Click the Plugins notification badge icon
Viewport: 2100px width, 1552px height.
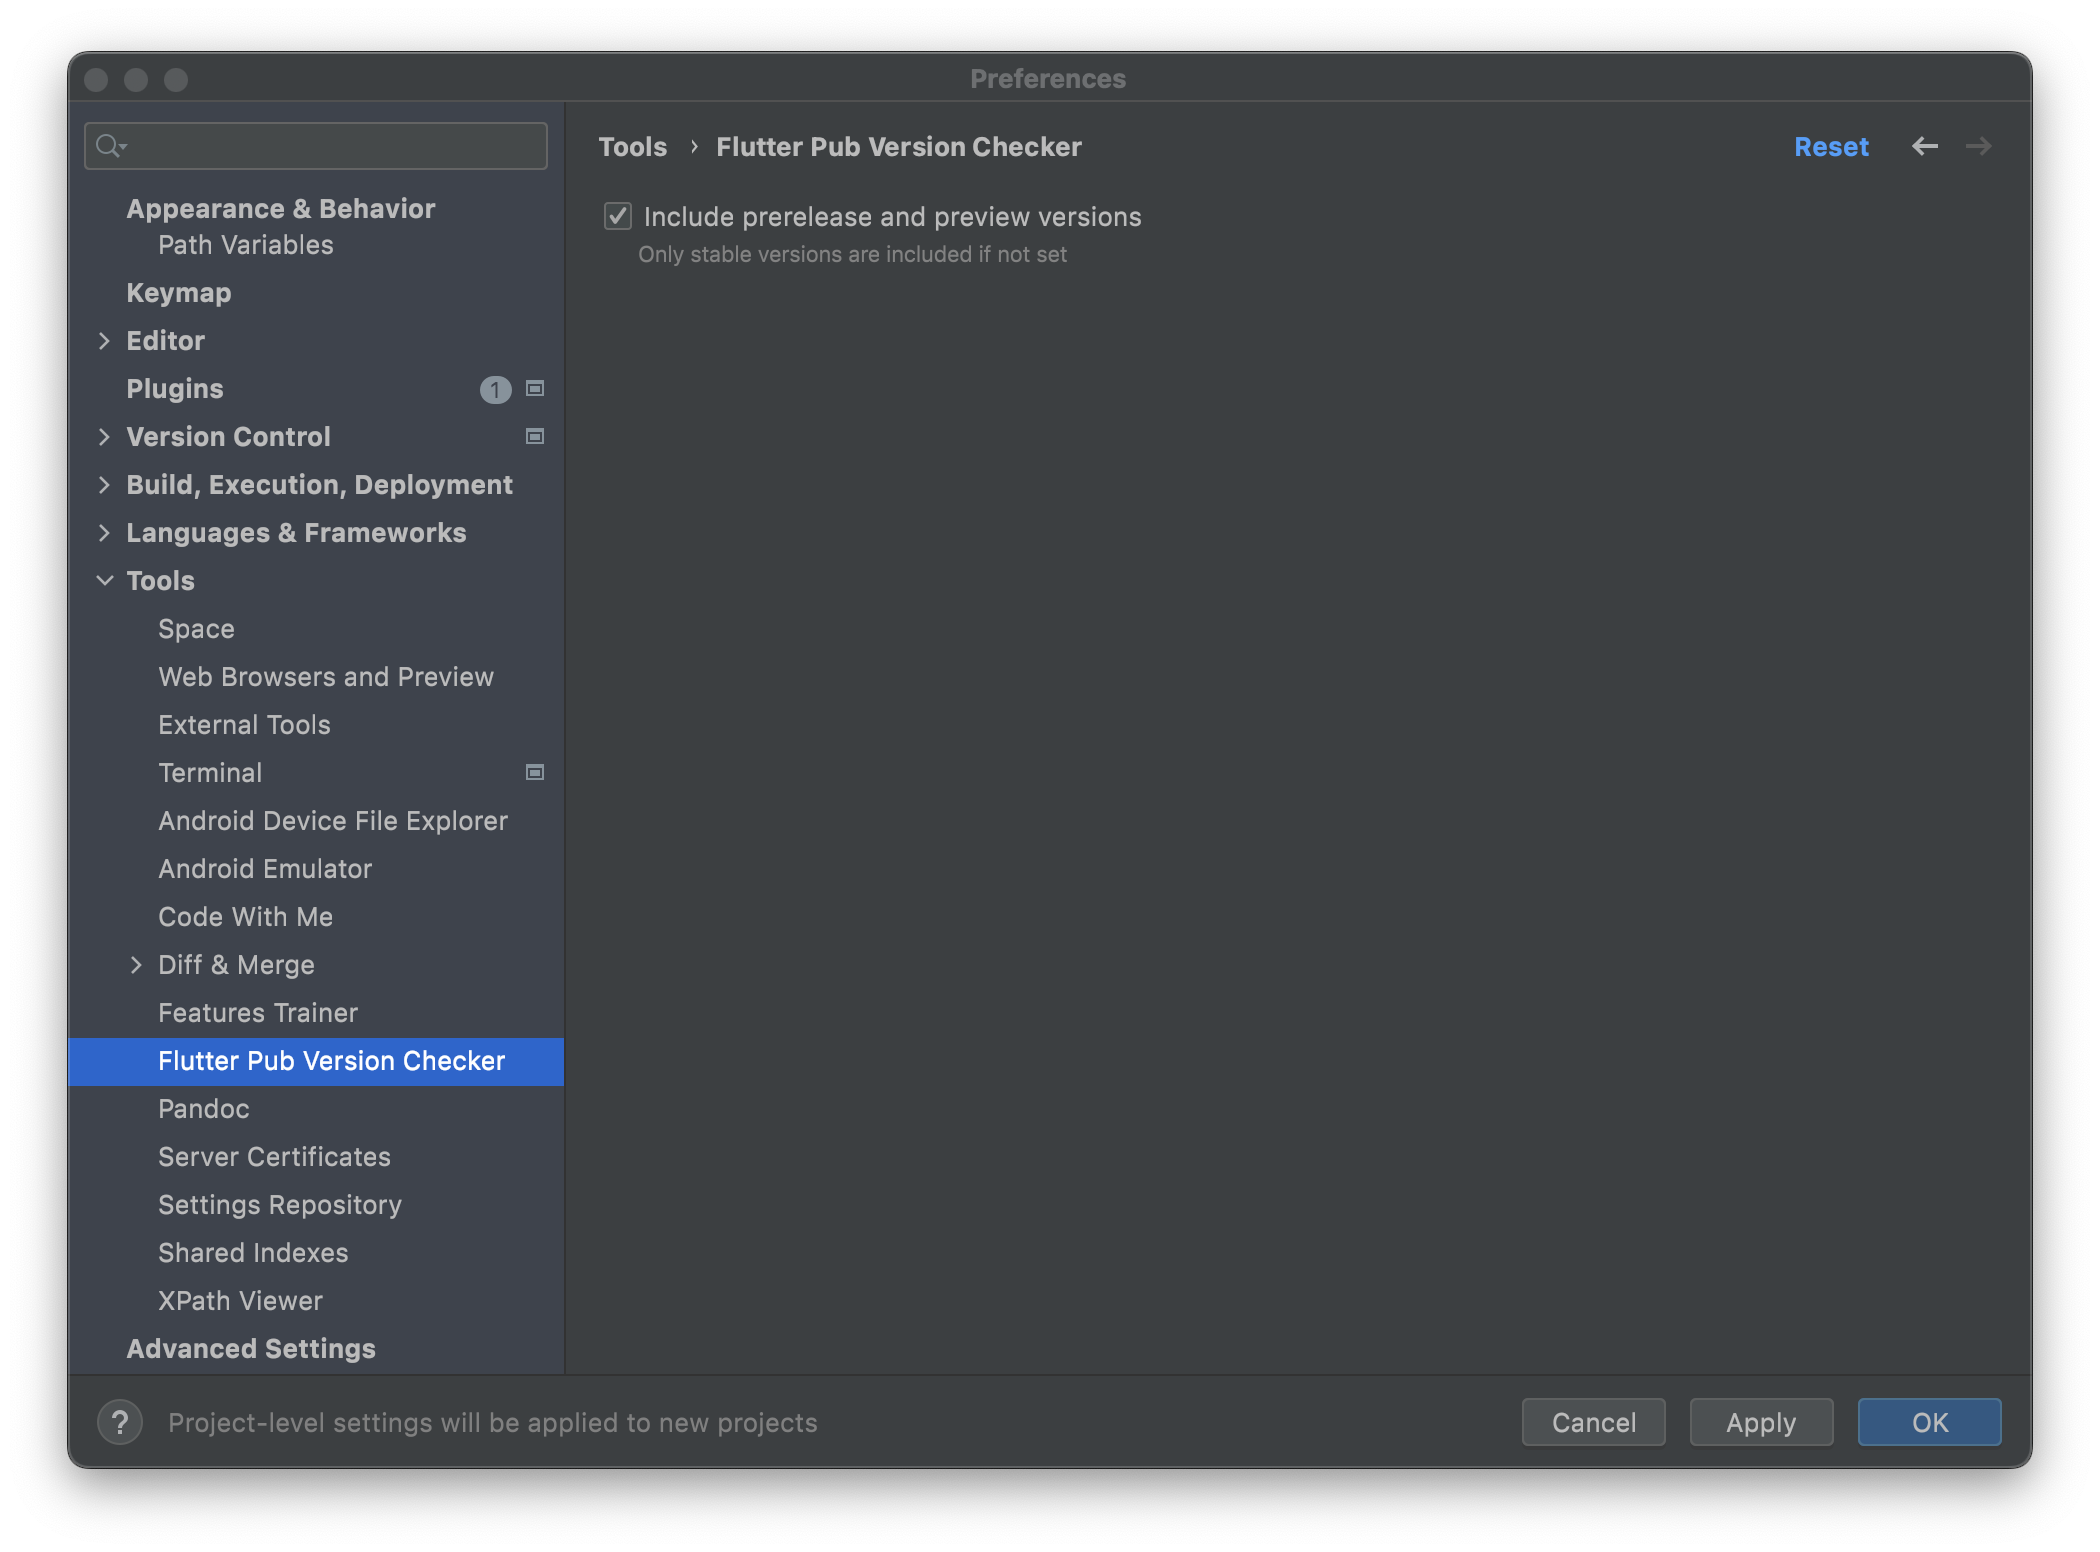pos(494,388)
